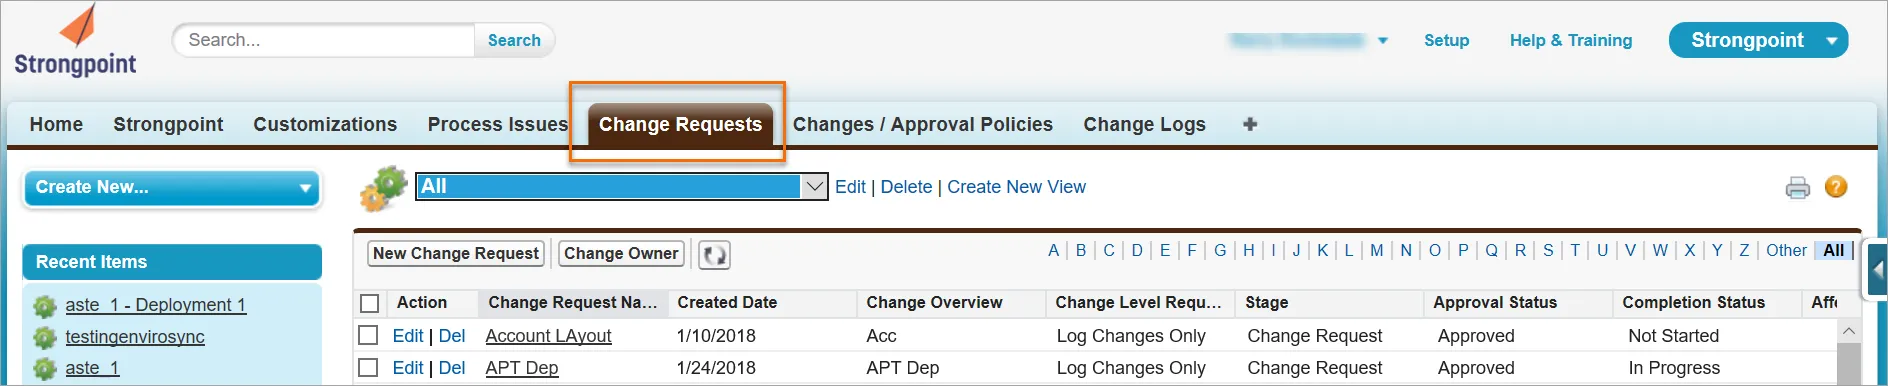Sort by Stage column header
The width and height of the screenshot is (1888, 386).
pyautogui.click(x=1266, y=302)
